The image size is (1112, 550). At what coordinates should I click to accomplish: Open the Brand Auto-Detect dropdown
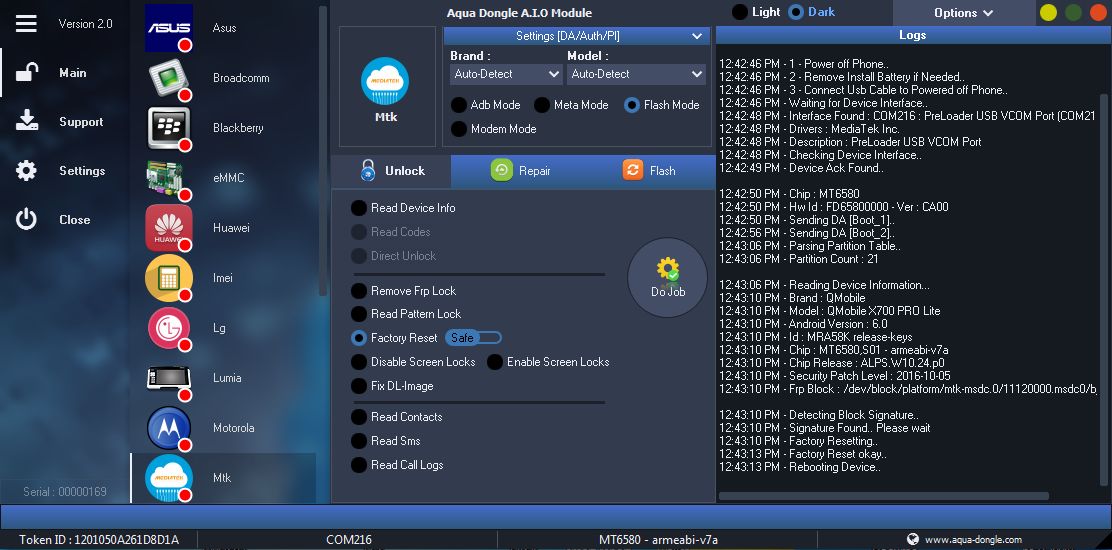[506, 74]
